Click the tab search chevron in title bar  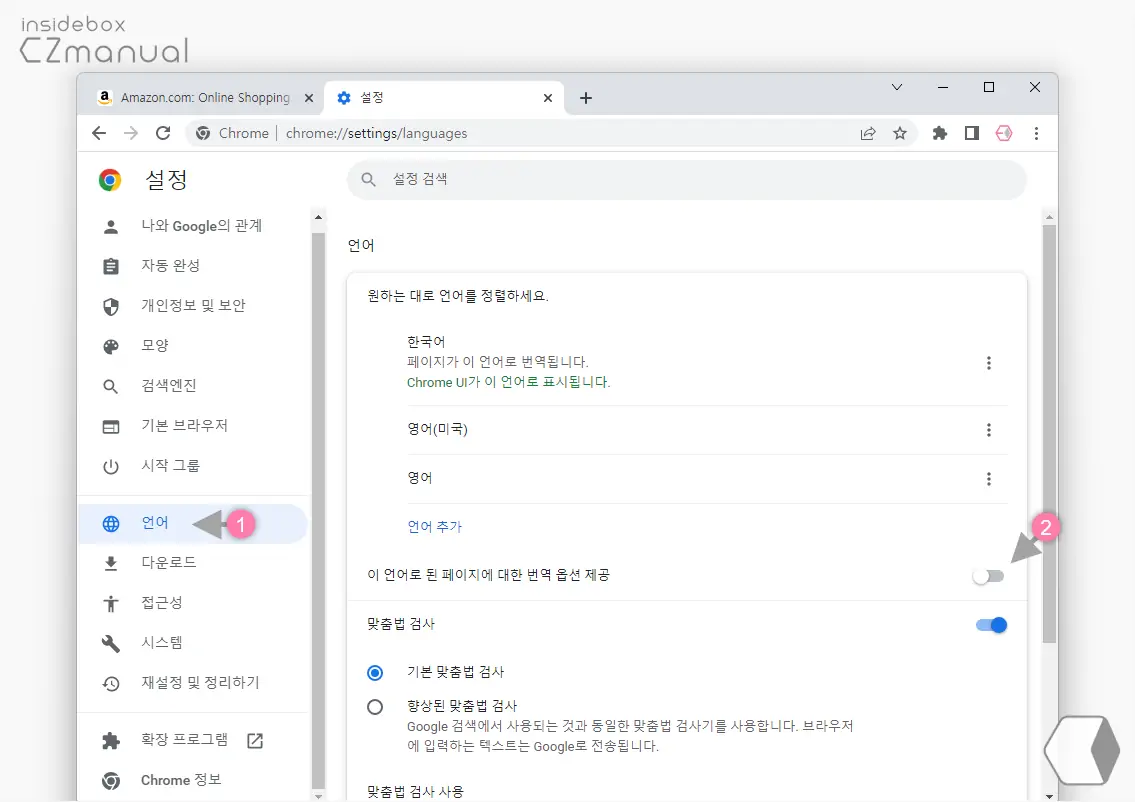[x=897, y=88]
